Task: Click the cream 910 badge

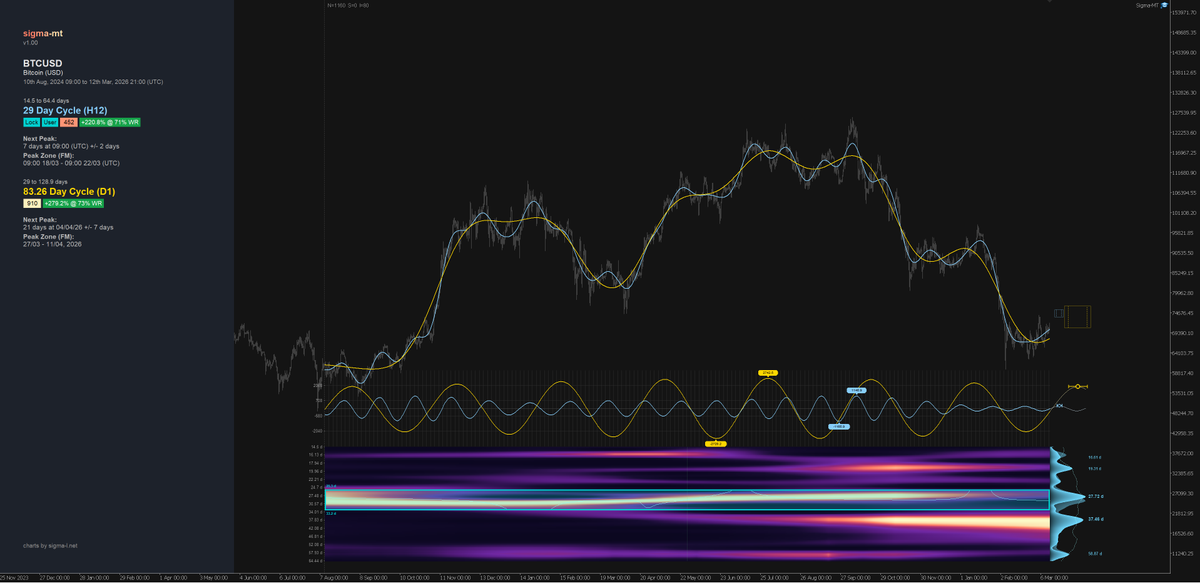Action: click(31, 203)
